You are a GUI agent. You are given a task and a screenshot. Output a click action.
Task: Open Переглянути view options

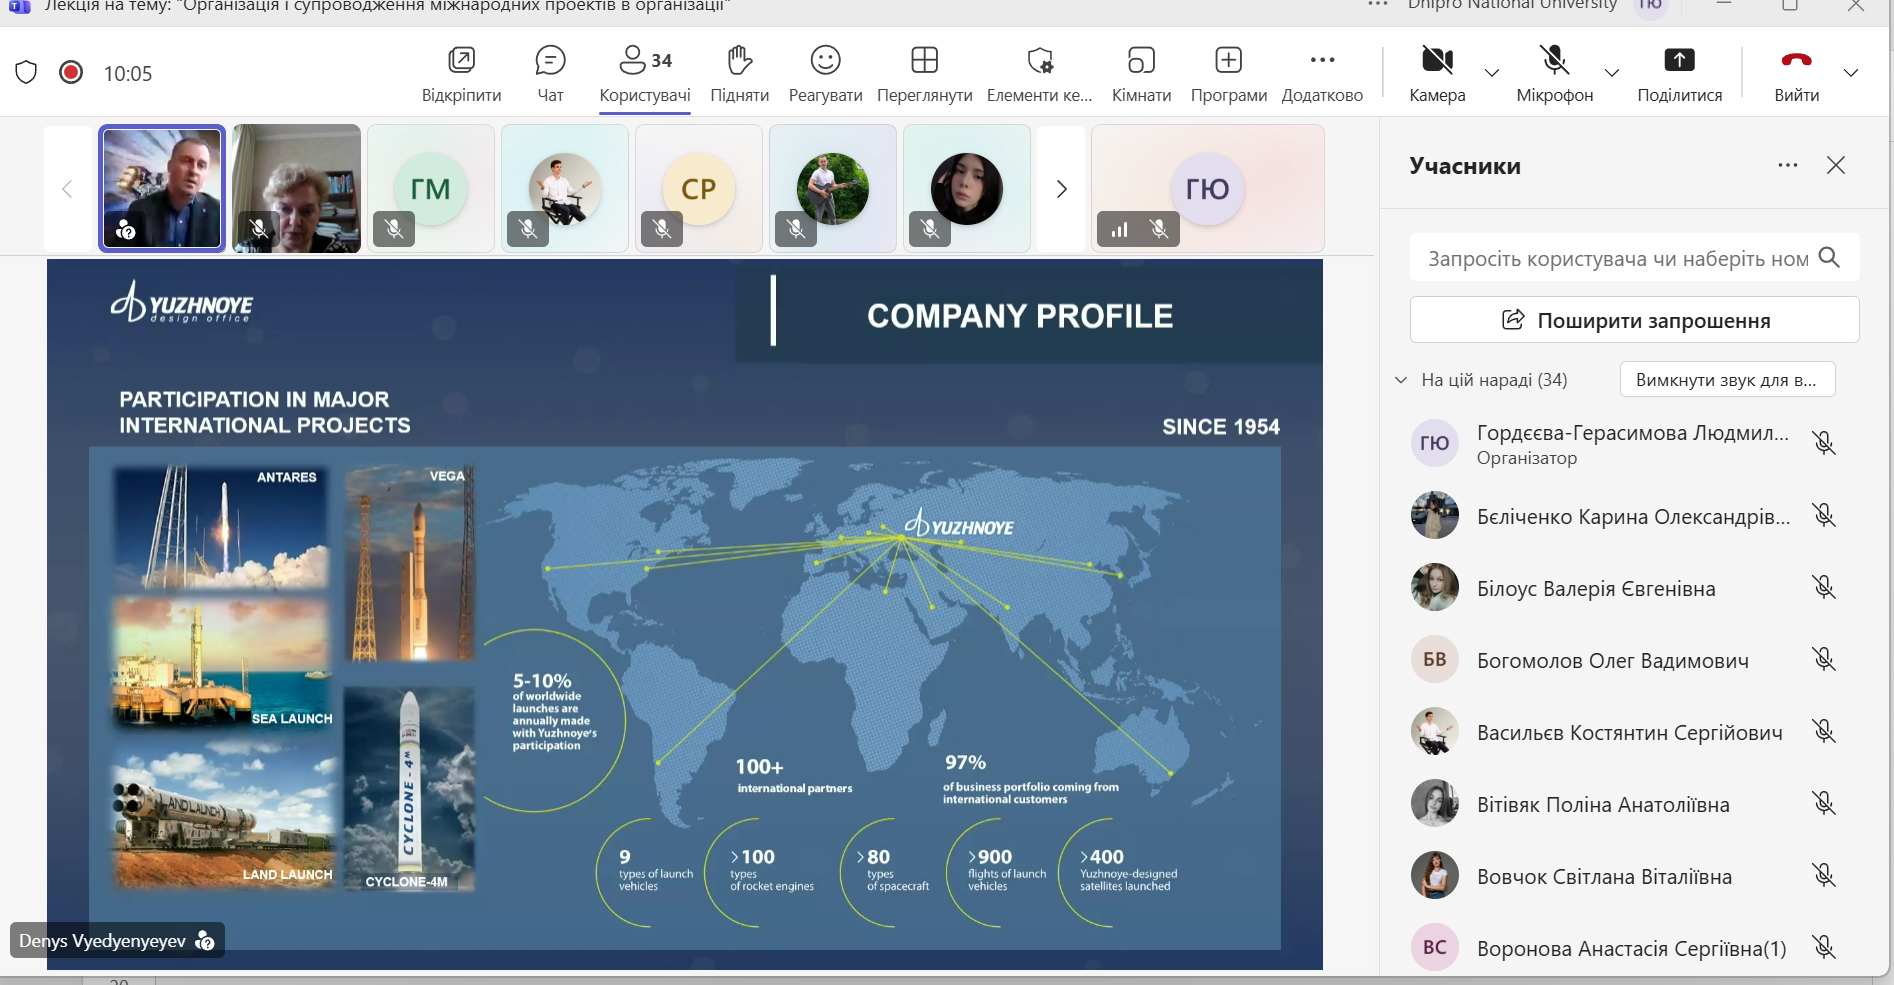pyautogui.click(x=924, y=74)
